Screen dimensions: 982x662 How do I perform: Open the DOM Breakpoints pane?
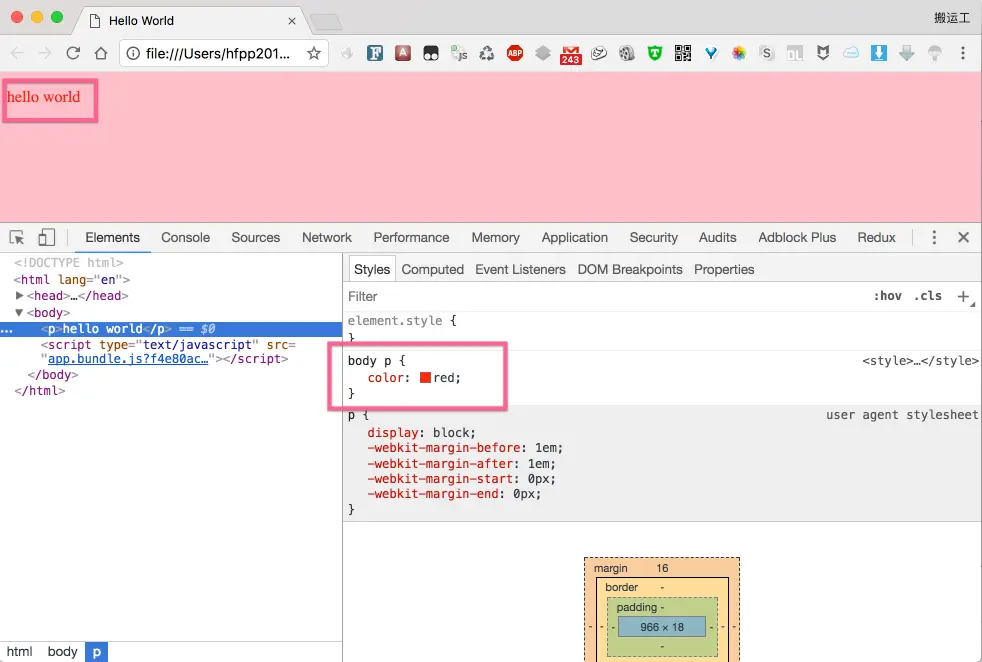click(630, 269)
